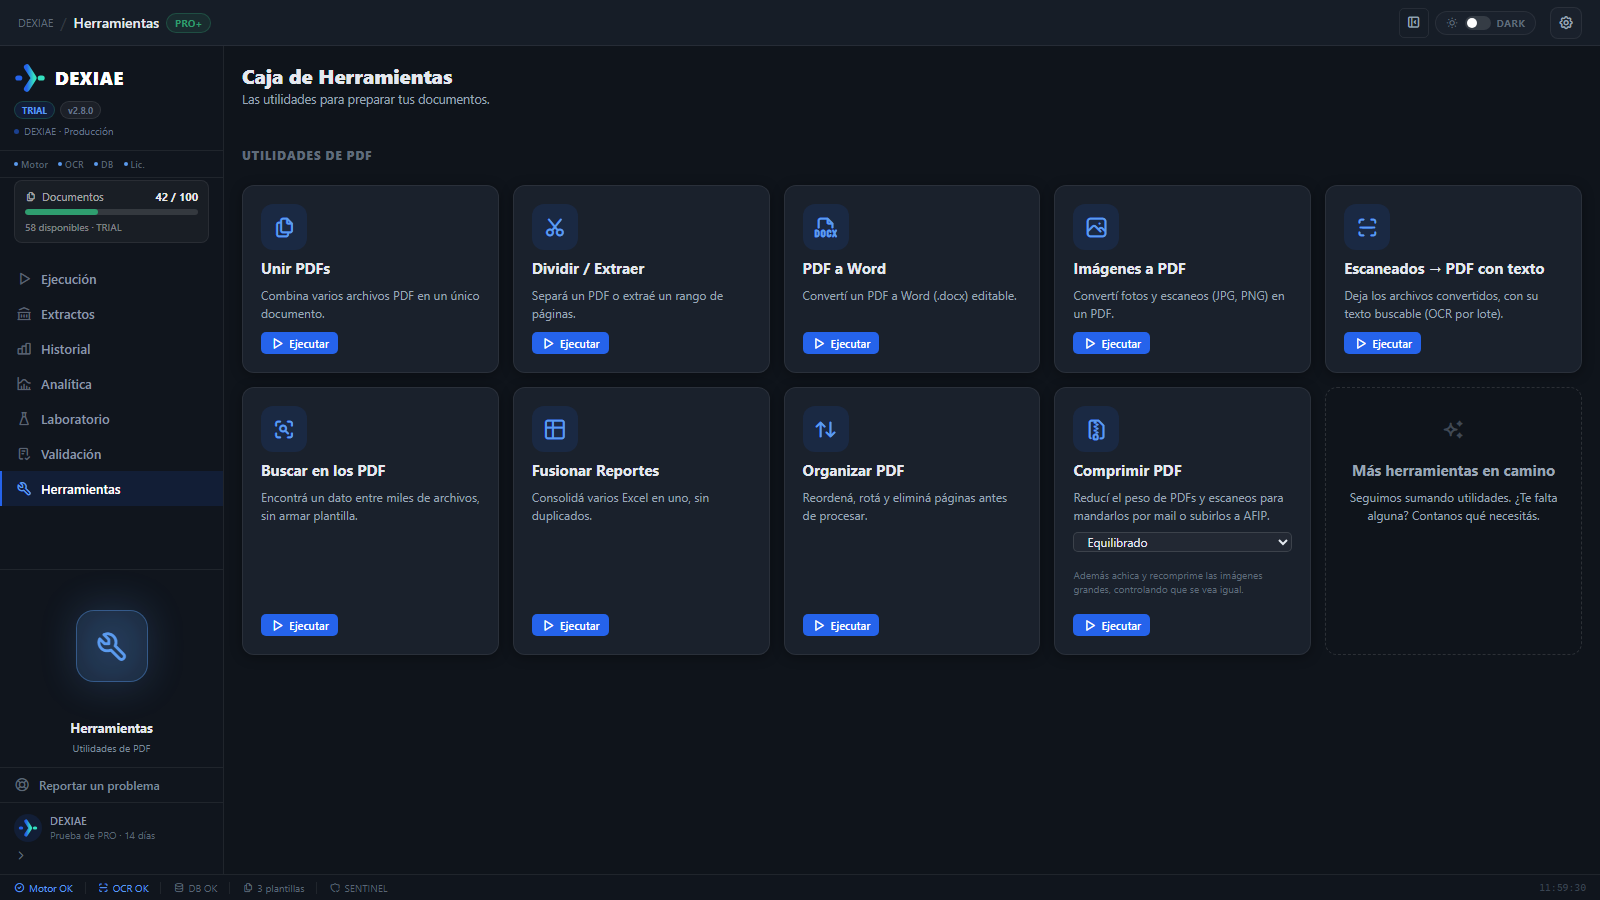The width and height of the screenshot is (1600, 900).
Task: Click the image icon for Imágenes a PDF
Action: point(1096,227)
